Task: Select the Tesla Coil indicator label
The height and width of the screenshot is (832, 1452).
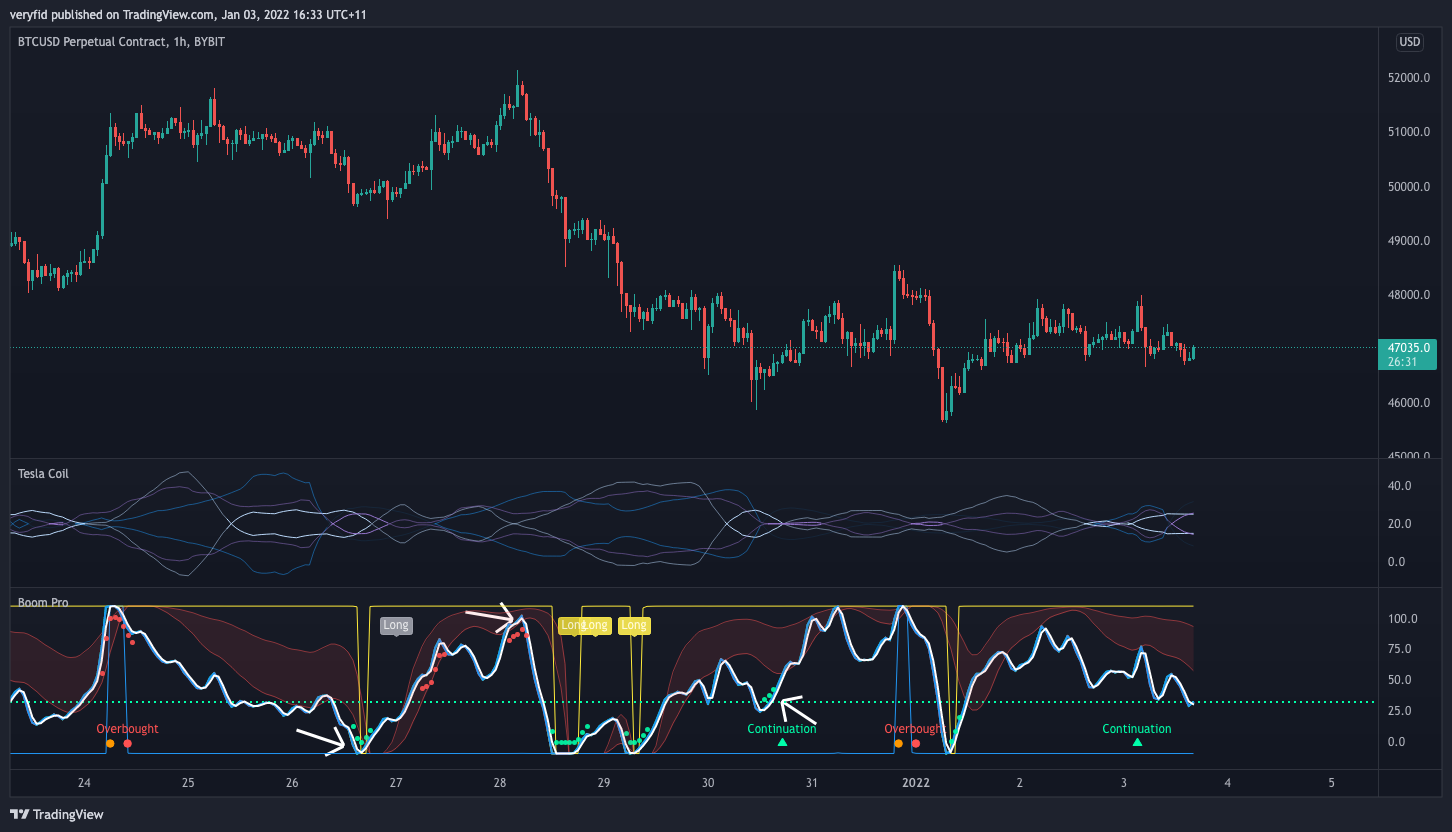Action: [43, 473]
